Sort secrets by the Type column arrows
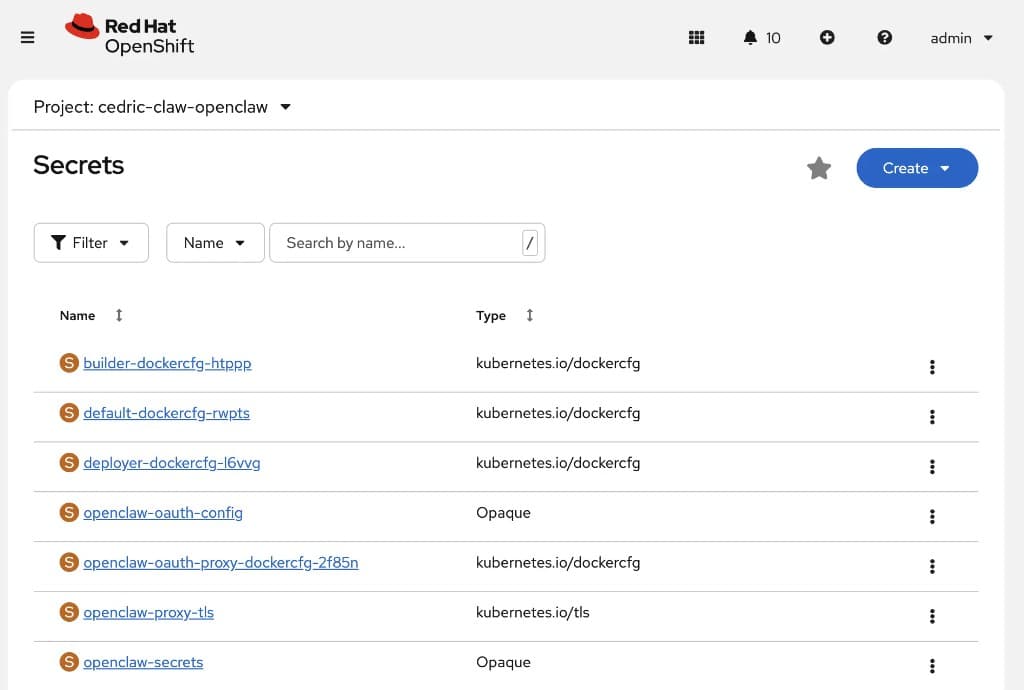Screen dimensions: 1024x690 pyautogui.click(x=529, y=315)
